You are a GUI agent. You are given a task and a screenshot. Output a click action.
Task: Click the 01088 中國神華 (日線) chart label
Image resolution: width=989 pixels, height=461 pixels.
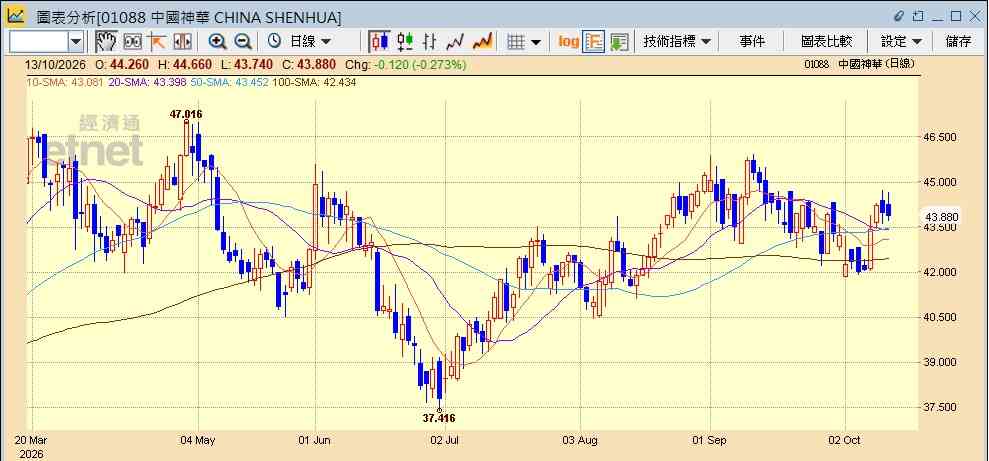[860, 64]
